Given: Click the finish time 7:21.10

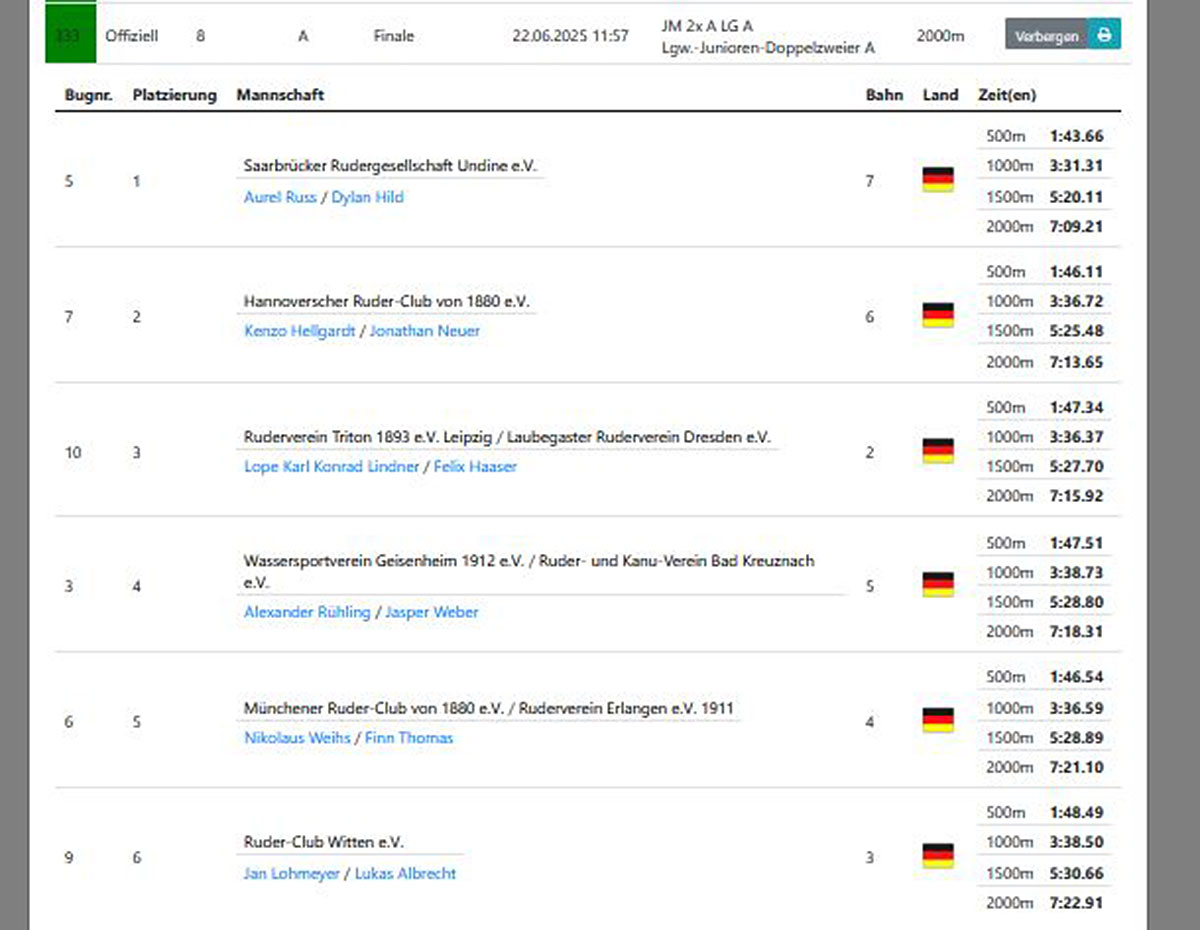Looking at the screenshot, I should (x=1077, y=767).
